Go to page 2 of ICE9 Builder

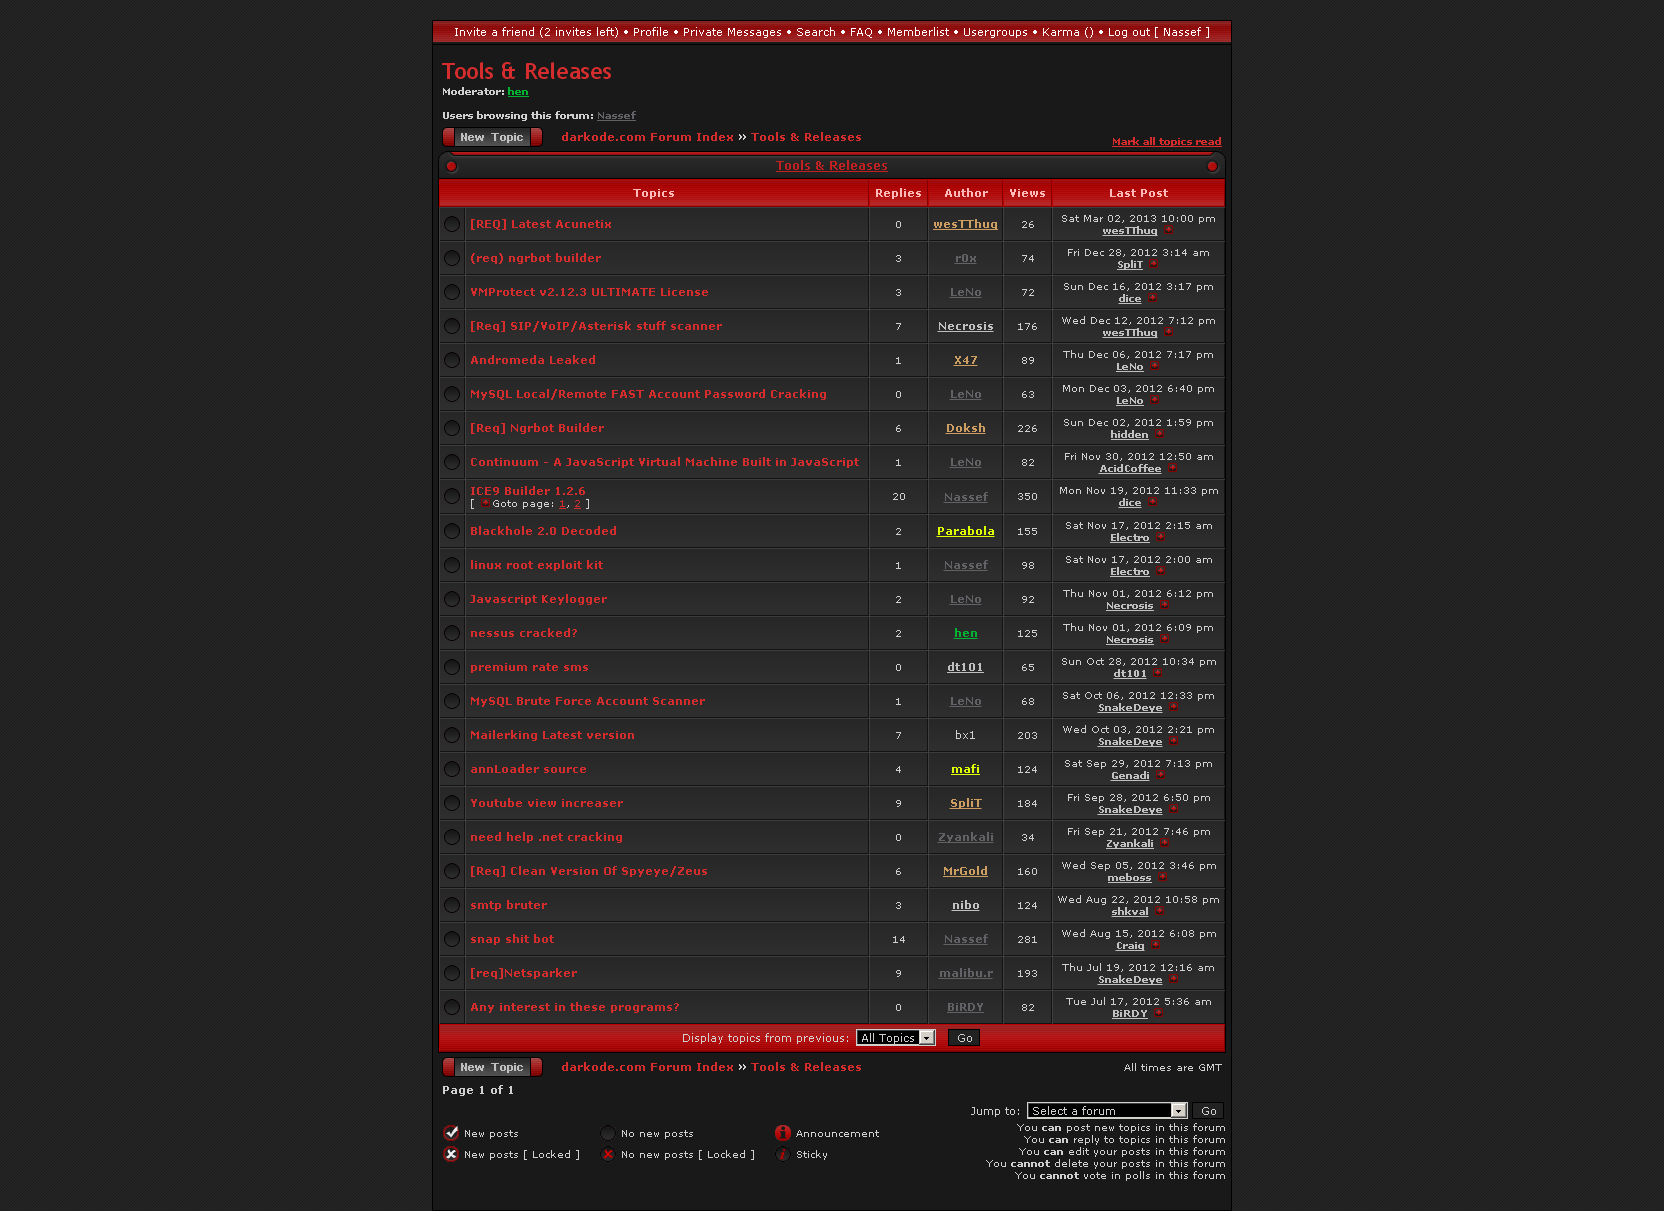coord(577,504)
